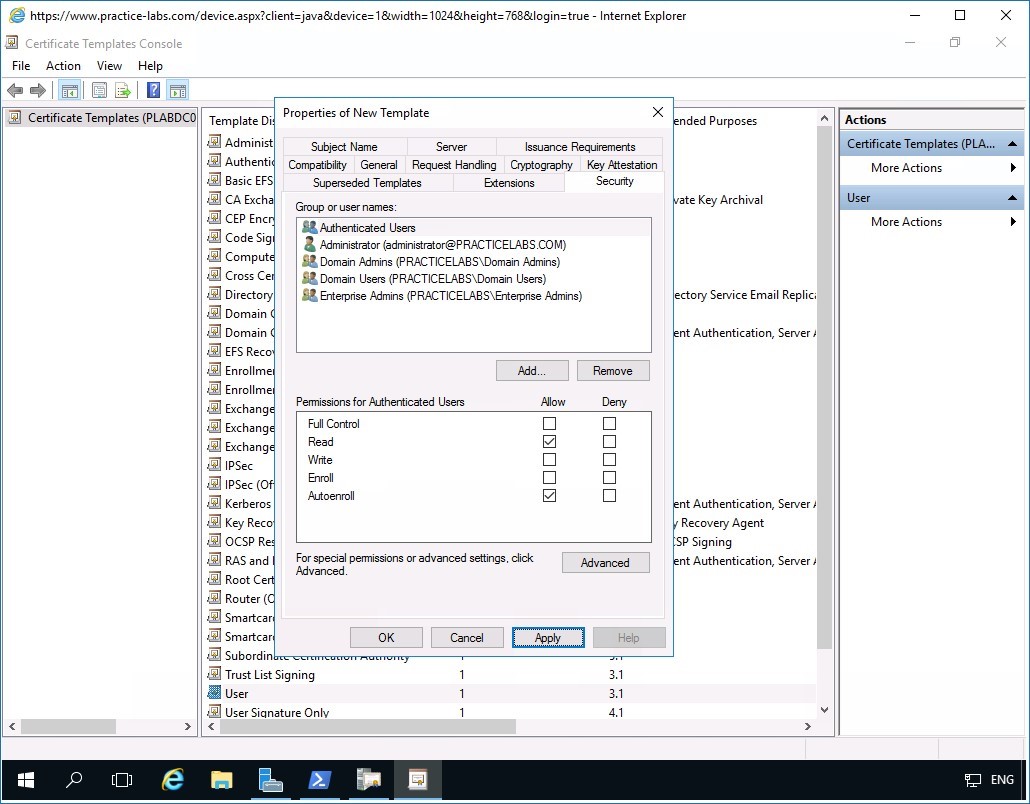Check Allow for Write permission
Screen dimensions: 1030x804
click(549, 460)
